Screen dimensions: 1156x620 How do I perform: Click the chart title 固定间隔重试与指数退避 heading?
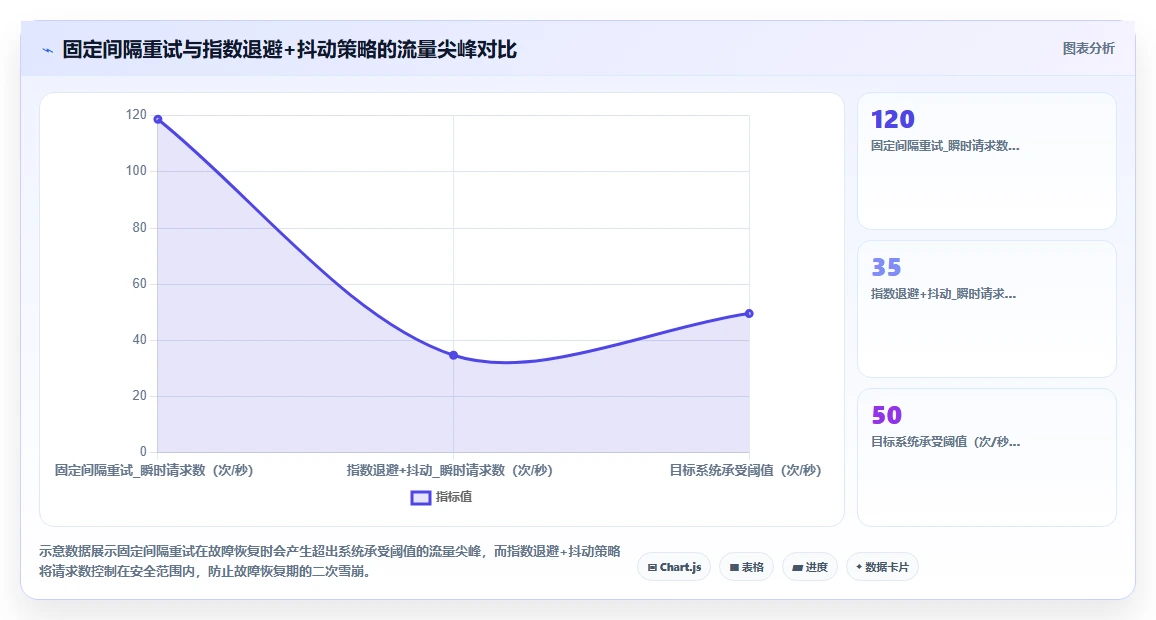(289, 49)
